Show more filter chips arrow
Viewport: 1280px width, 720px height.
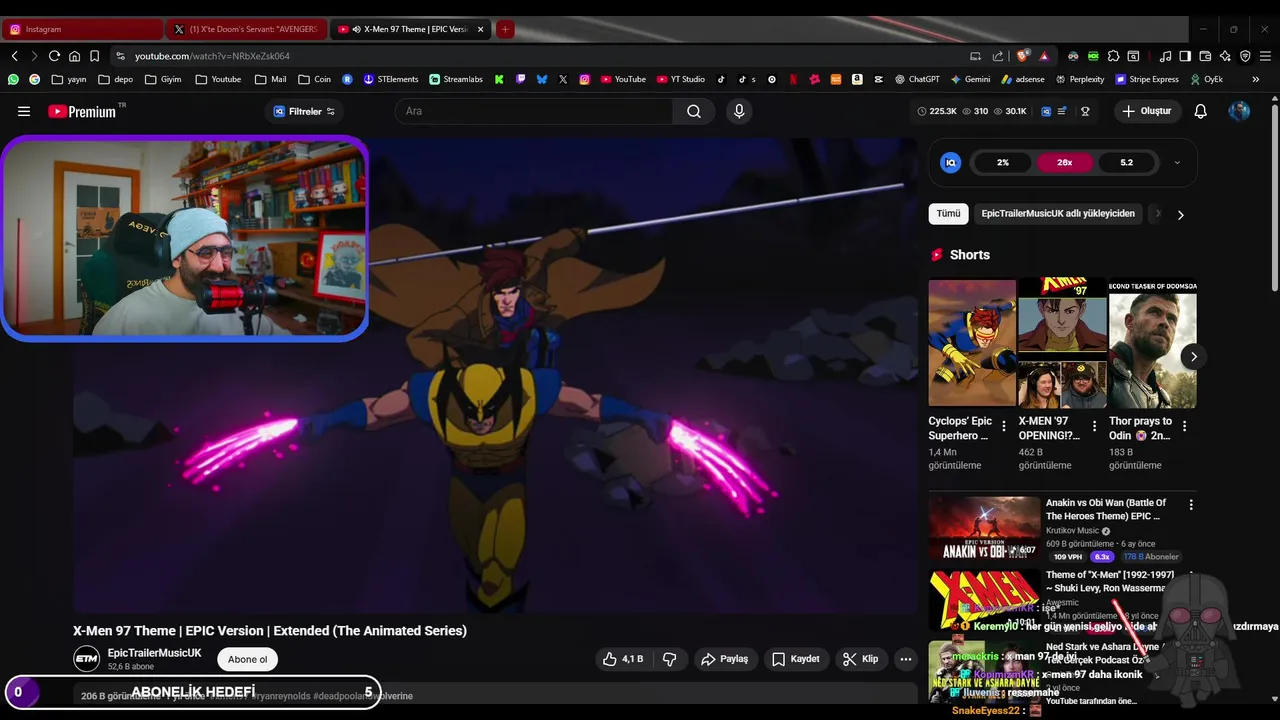pos(1180,214)
